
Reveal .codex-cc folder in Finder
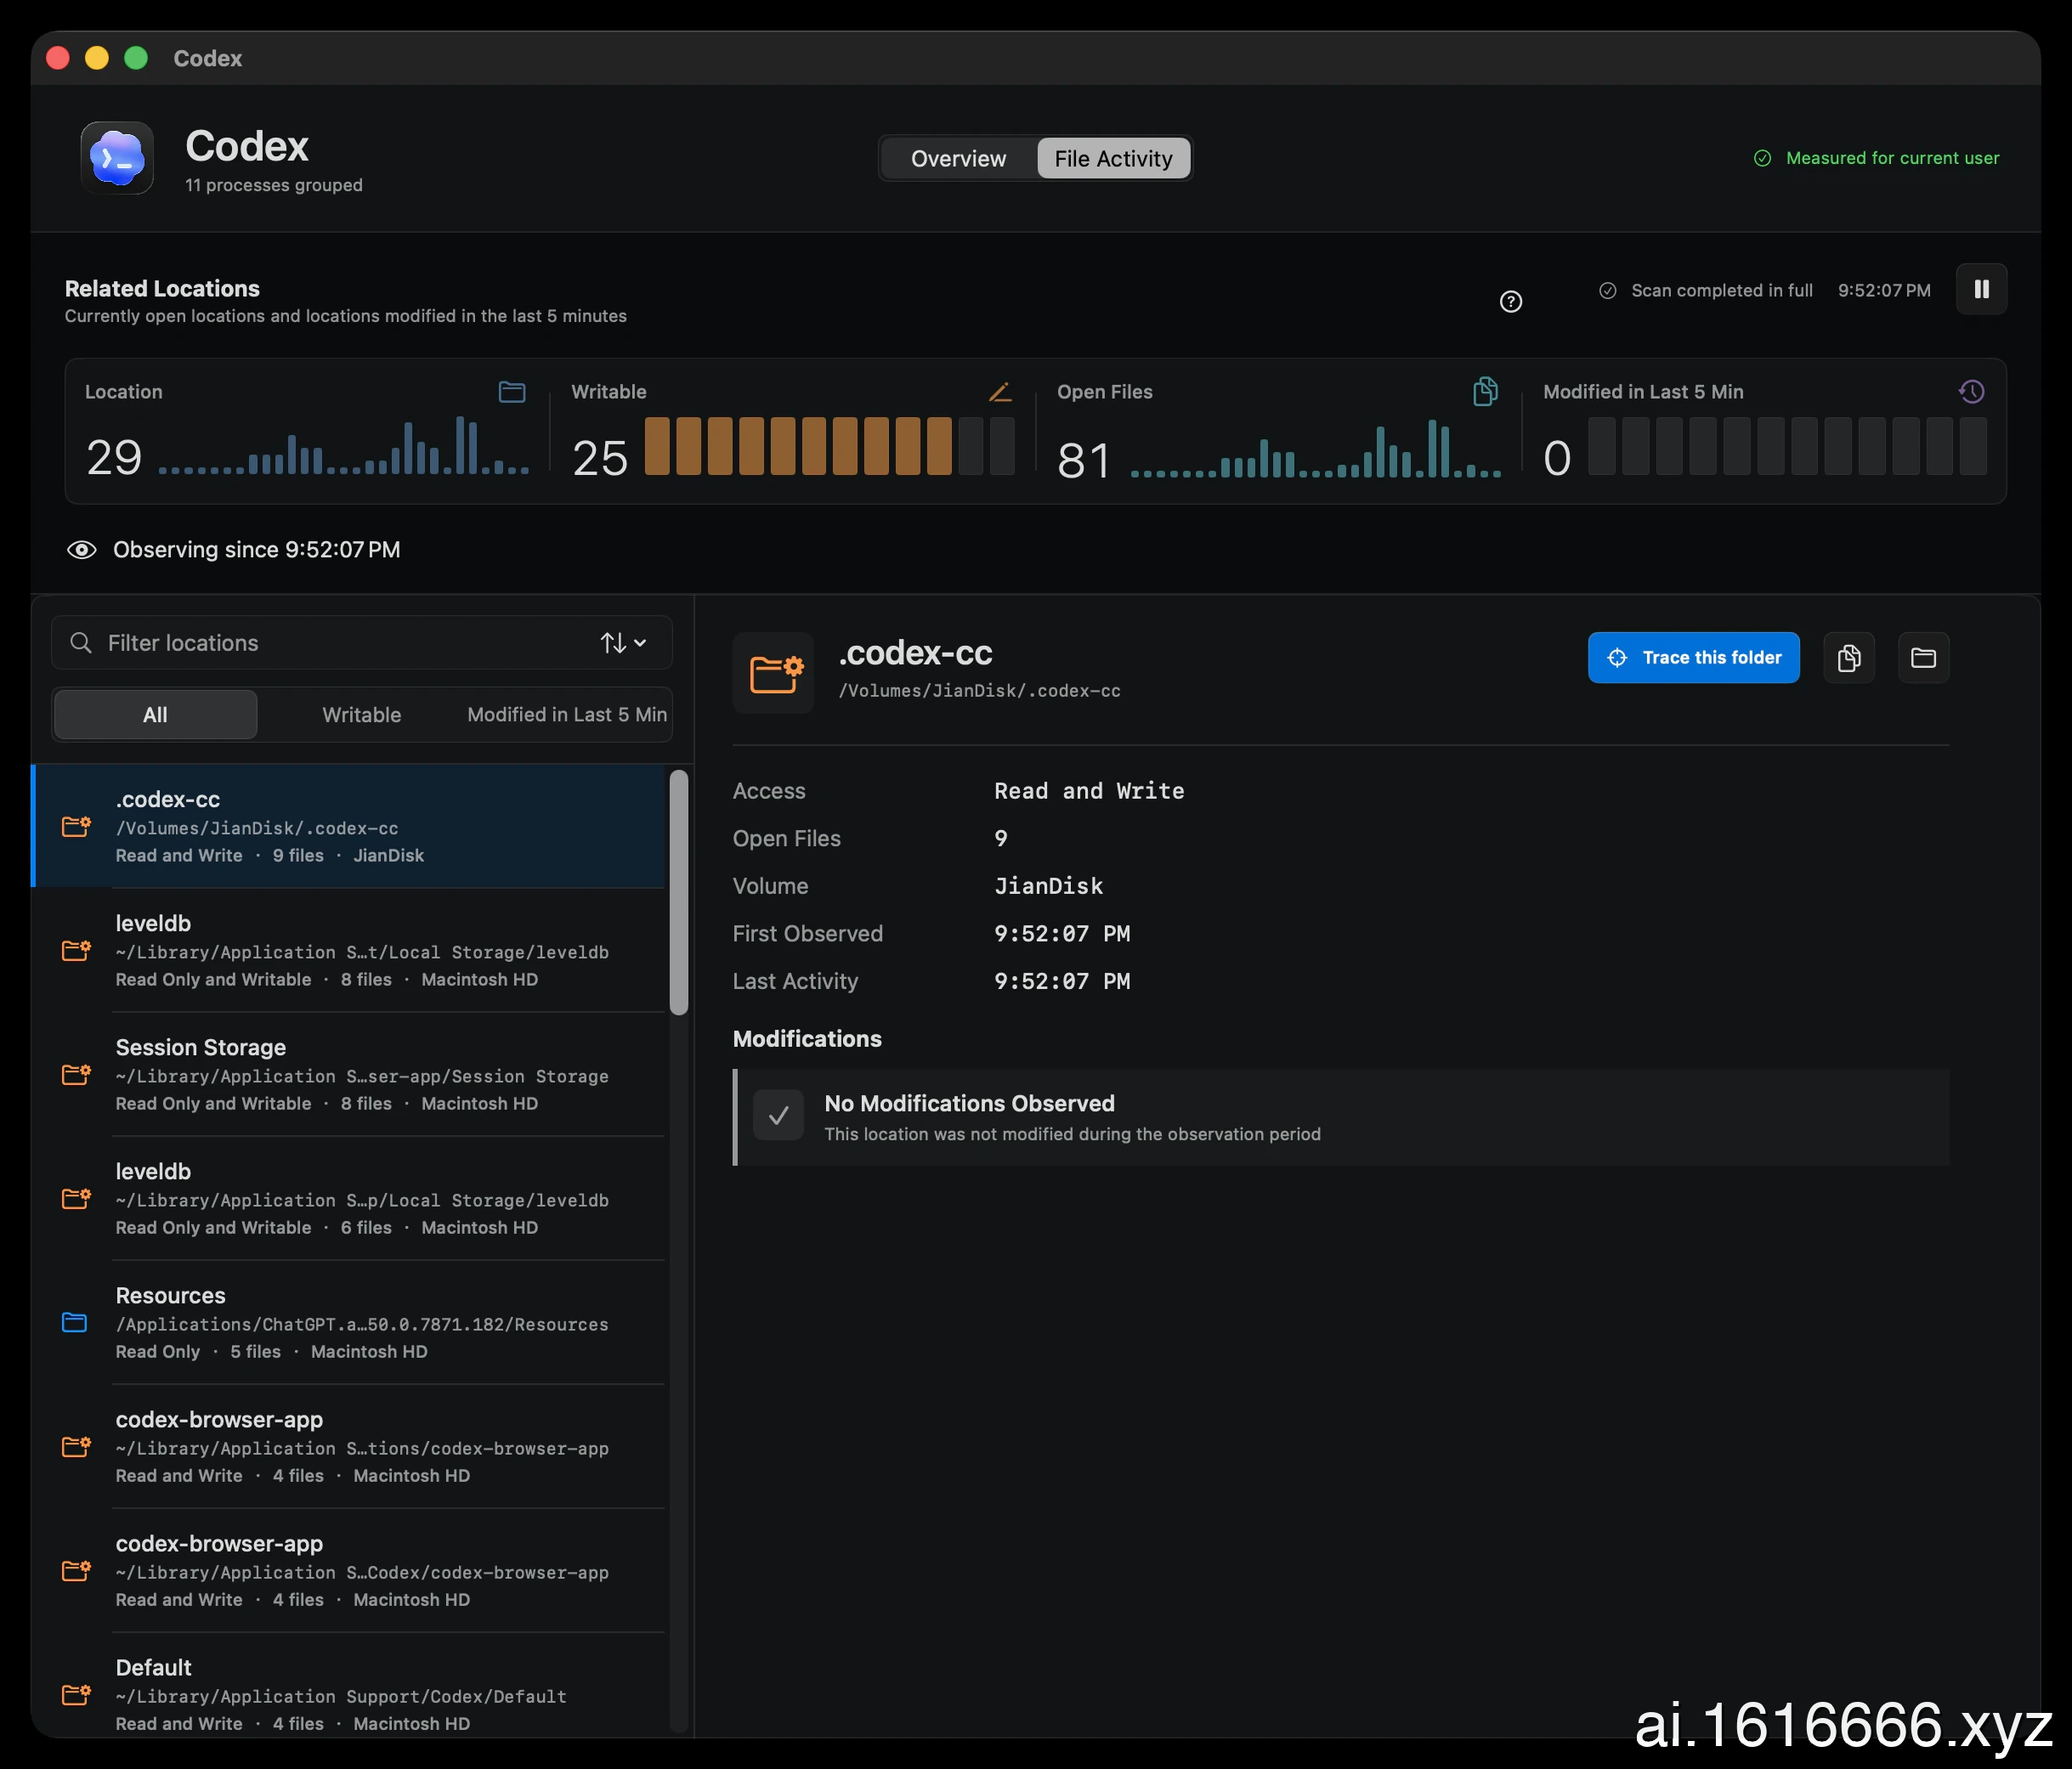pyautogui.click(x=1923, y=658)
